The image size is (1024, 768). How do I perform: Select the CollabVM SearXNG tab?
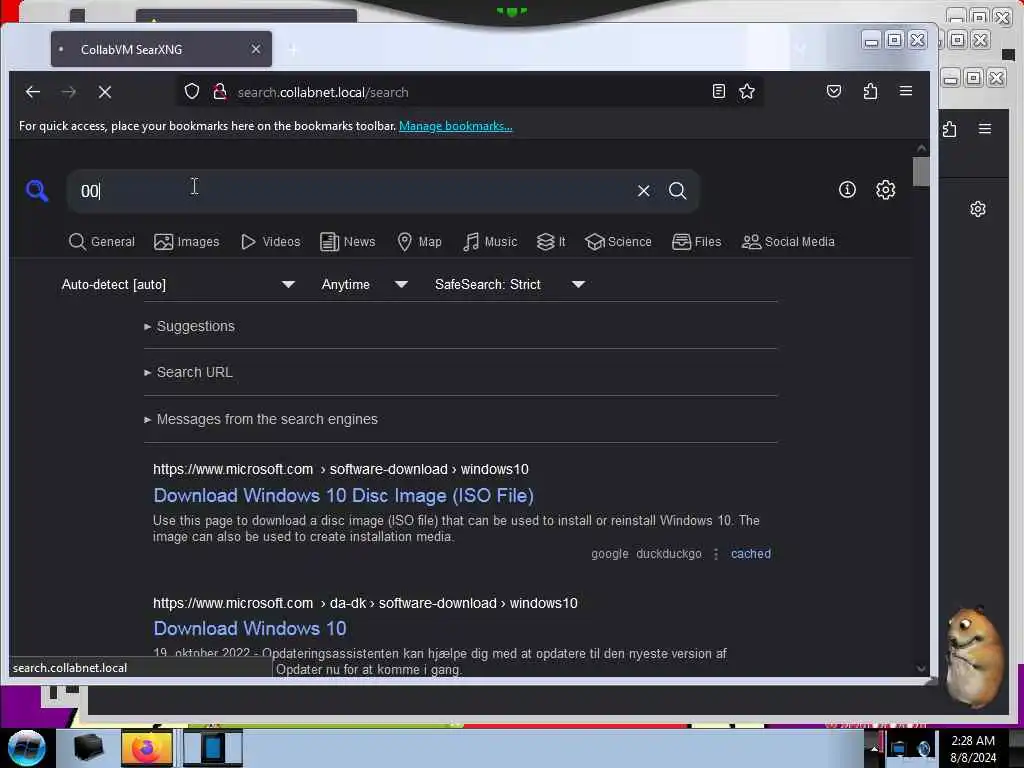coord(161,49)
